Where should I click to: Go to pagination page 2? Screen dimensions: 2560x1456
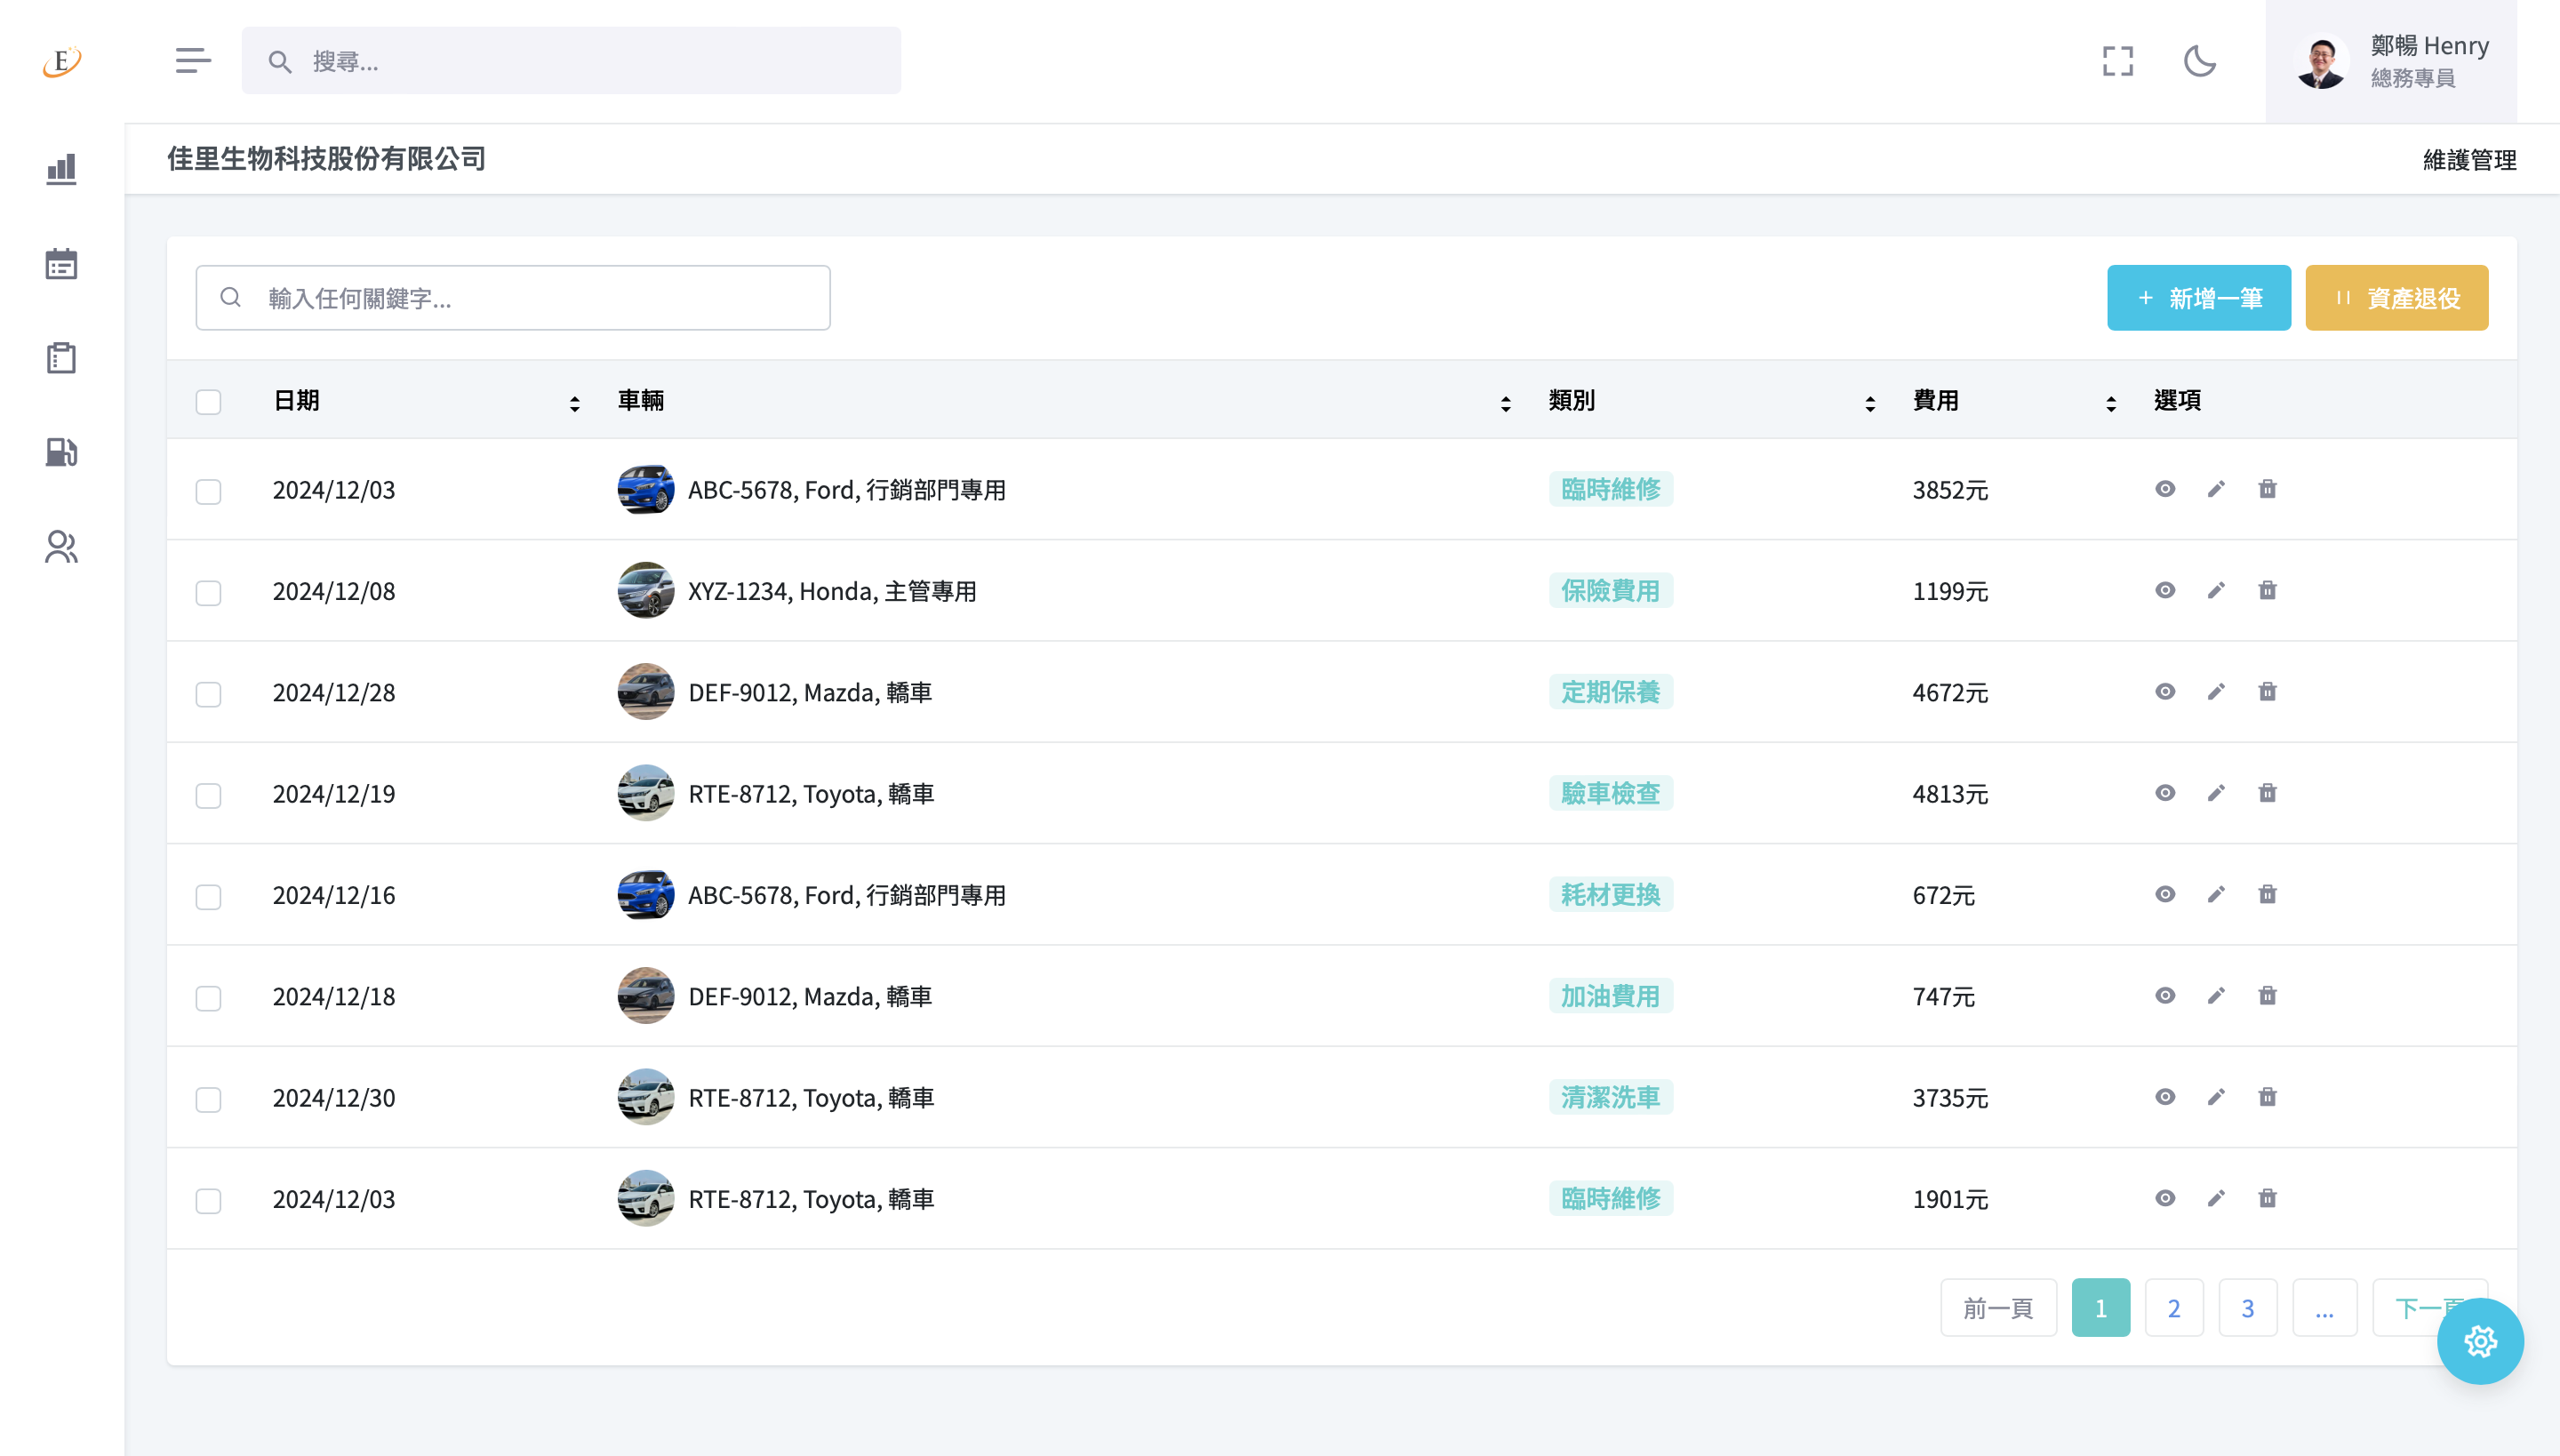(x=2174, y=1307)
